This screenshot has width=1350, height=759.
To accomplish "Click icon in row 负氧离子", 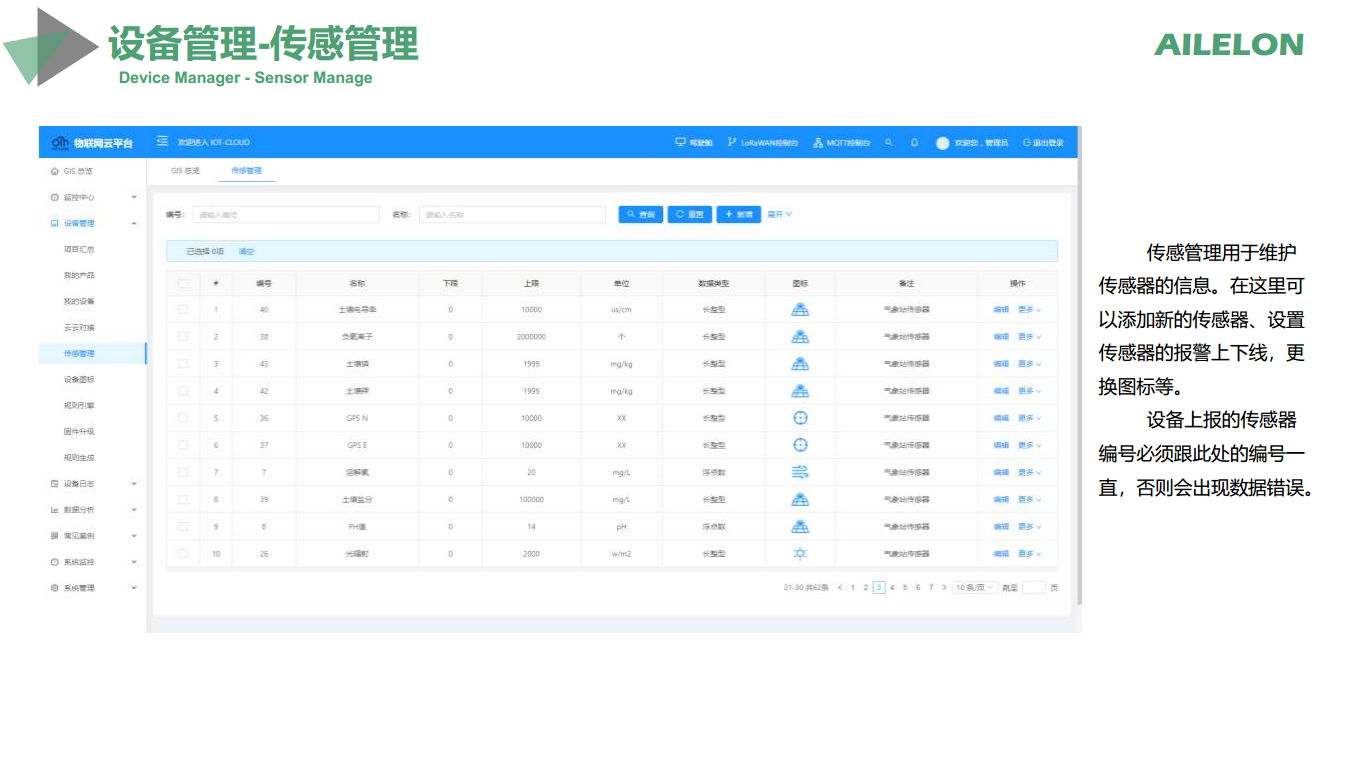I will [x=800, y=337].
